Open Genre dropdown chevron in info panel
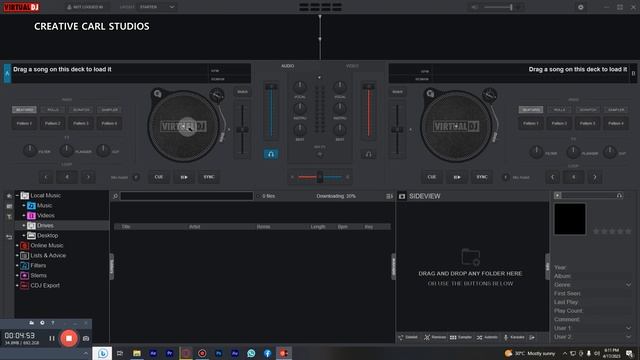Viewport: 640px width, 360px height. point(628,284)
